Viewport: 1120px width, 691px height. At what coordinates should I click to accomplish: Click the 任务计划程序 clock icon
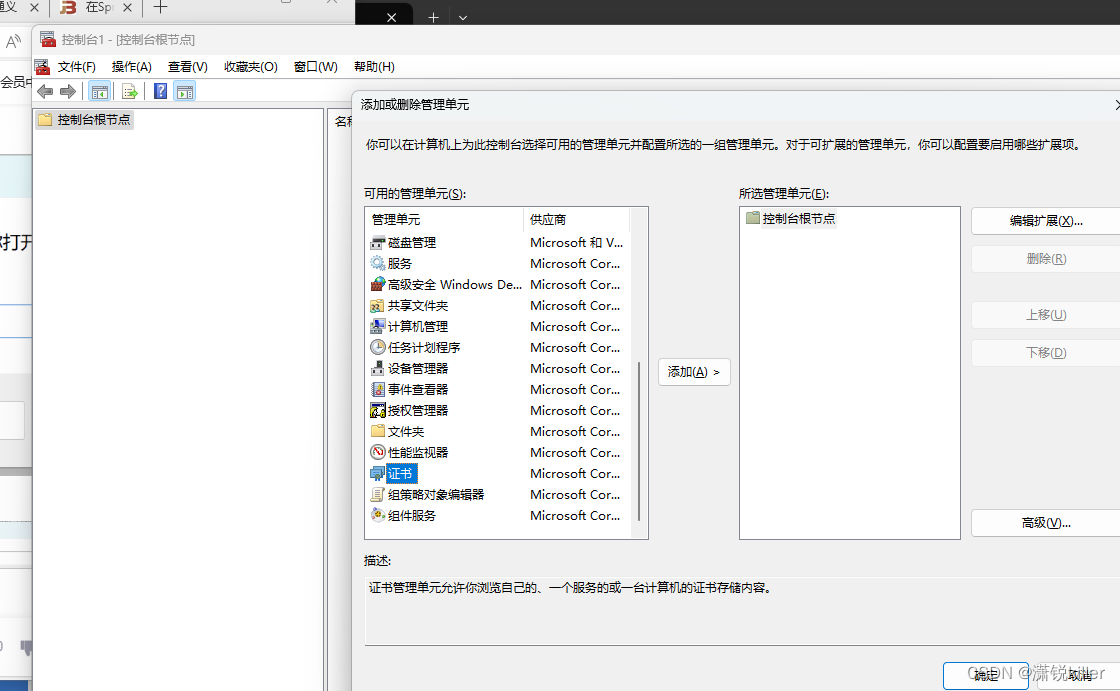pos(377,347)
